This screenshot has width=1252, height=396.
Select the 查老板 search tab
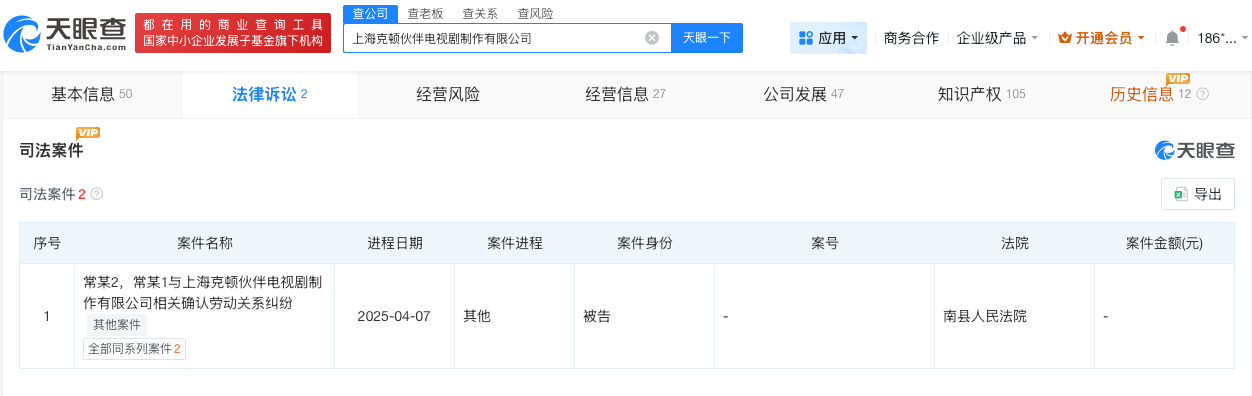tap(425, 13)
